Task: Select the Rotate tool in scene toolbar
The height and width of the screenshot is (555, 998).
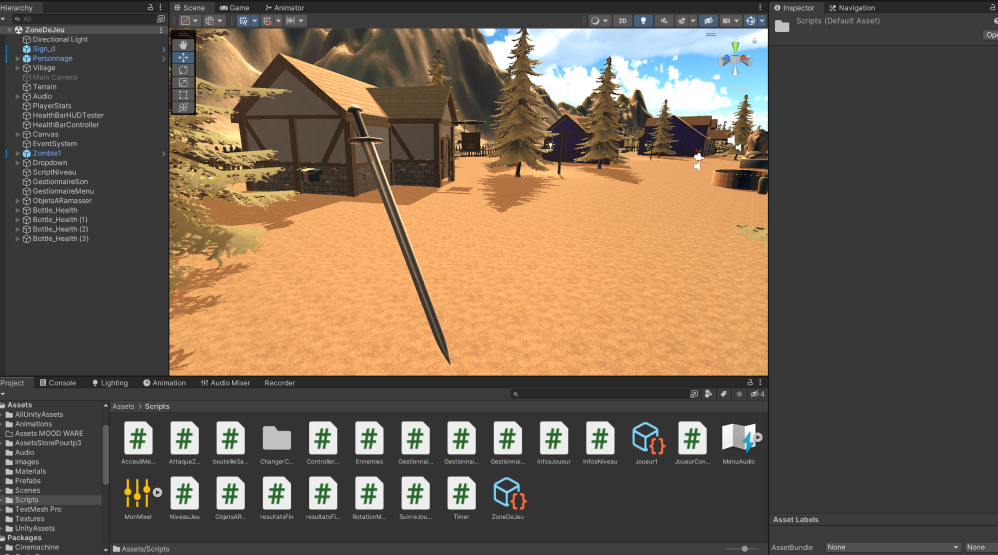Action: 183,70
